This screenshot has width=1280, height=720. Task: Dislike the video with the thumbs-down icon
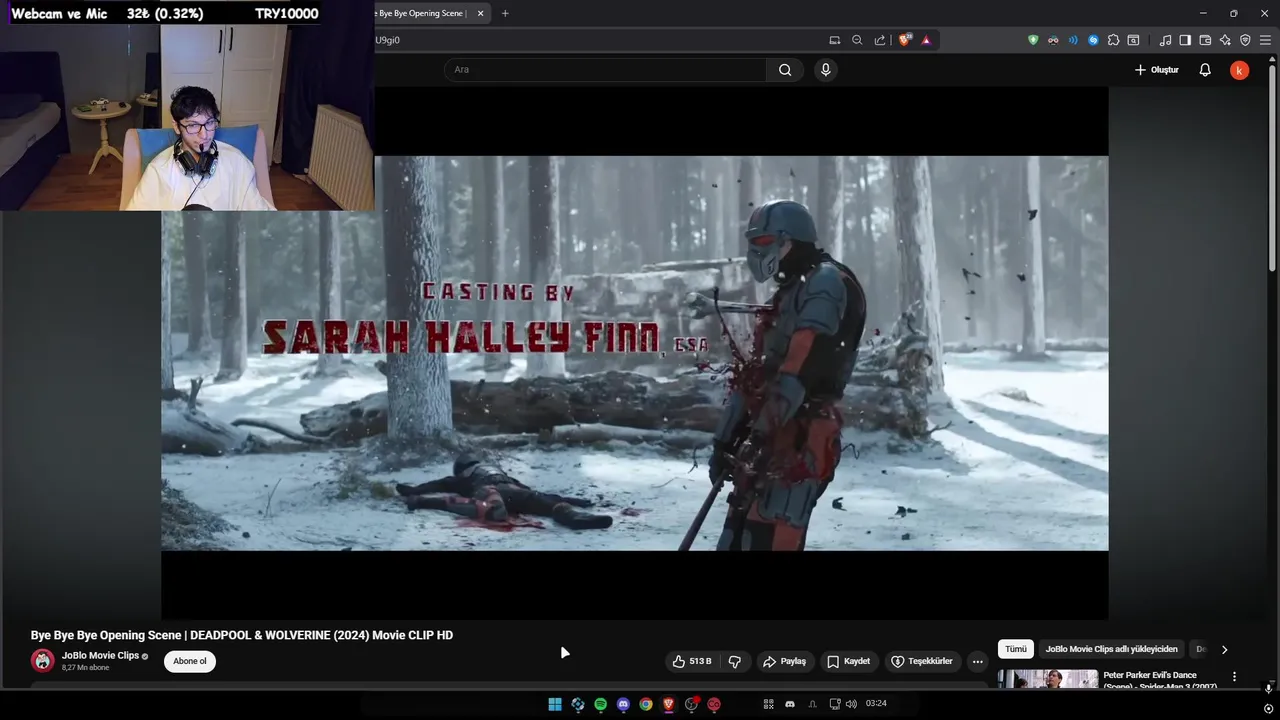tap(735, 661)
